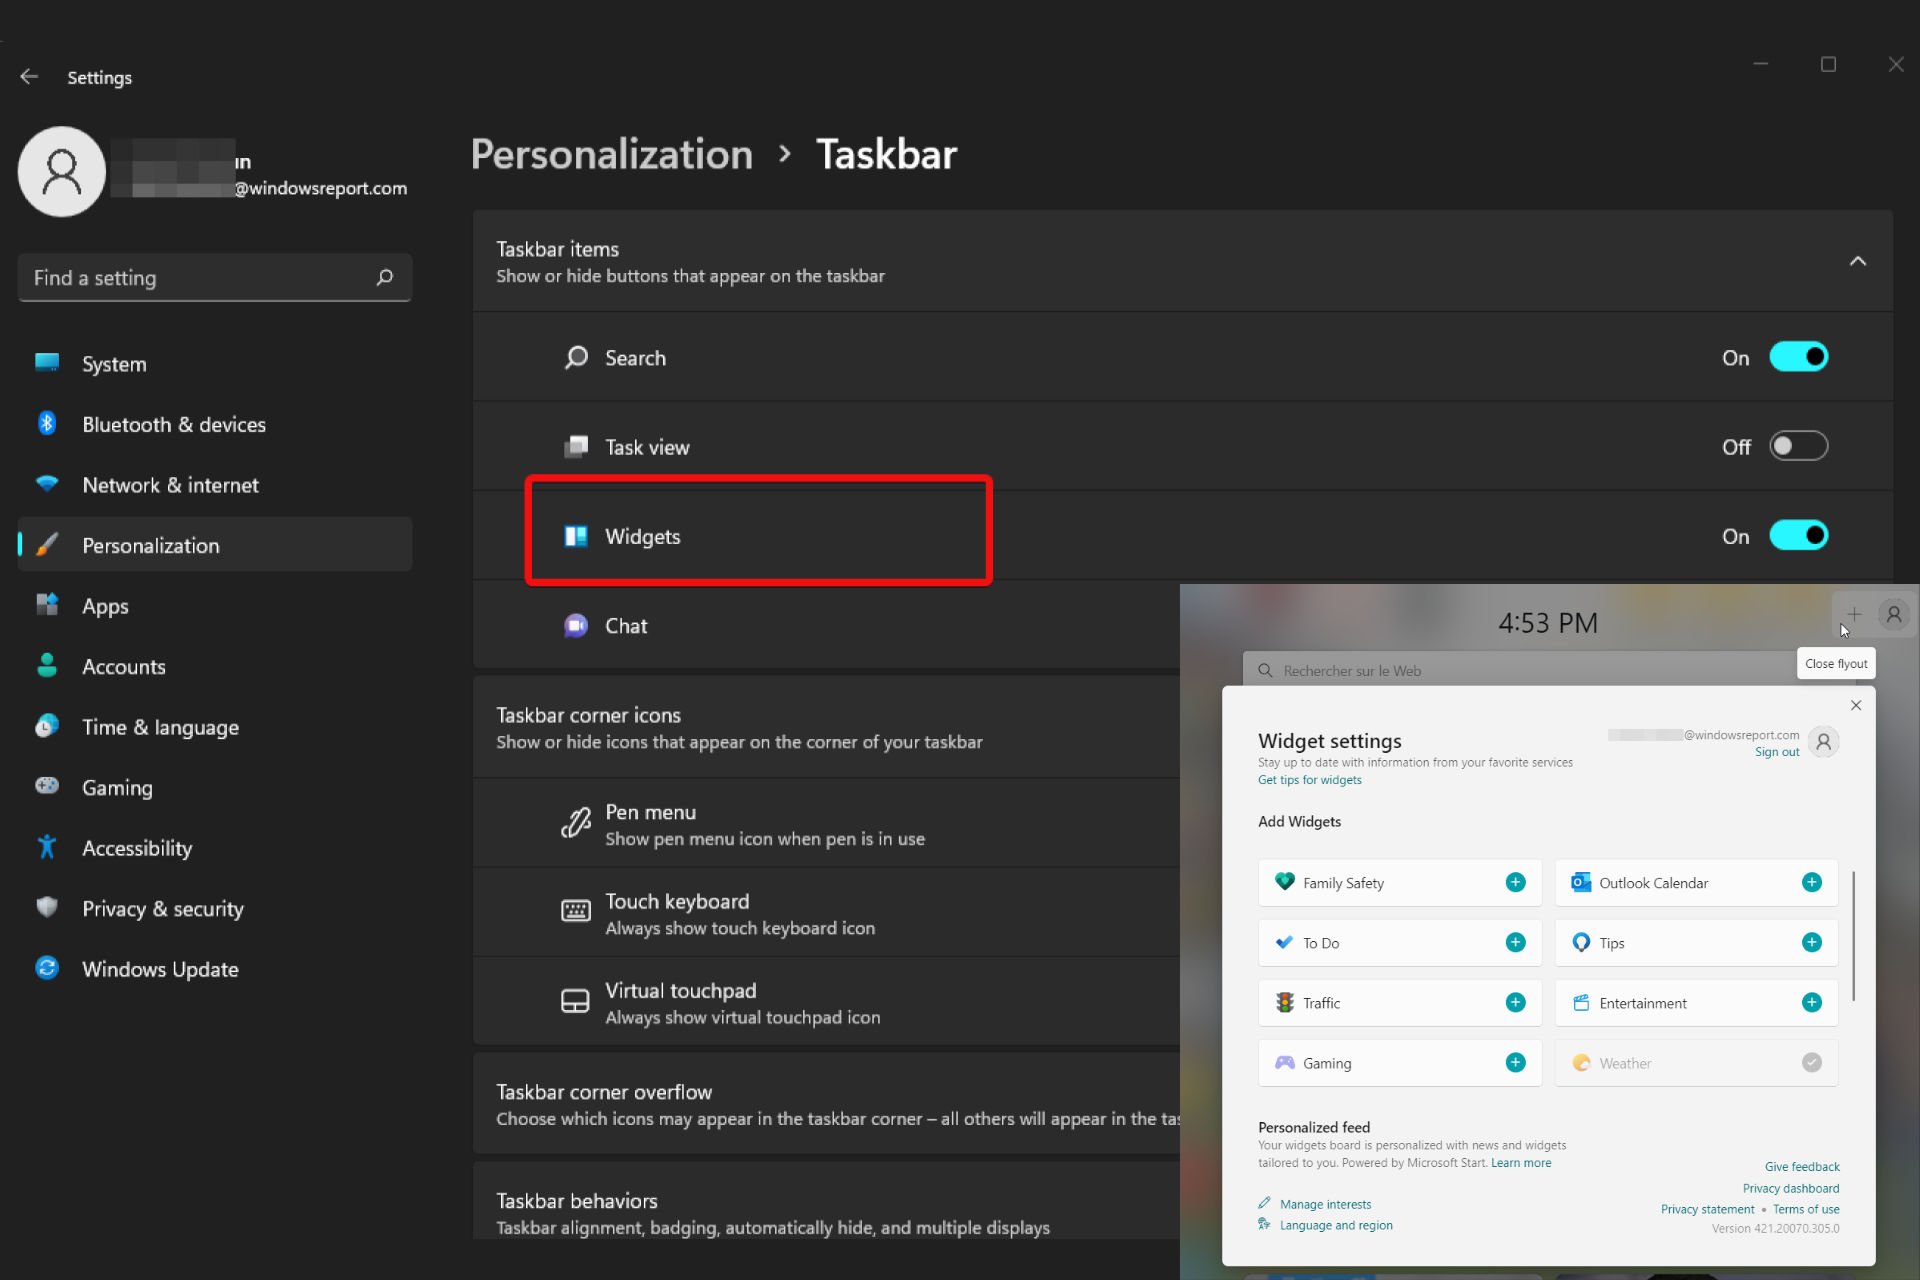
Task: Close the Widget settings dialog
Action: tap(1856, 705)
